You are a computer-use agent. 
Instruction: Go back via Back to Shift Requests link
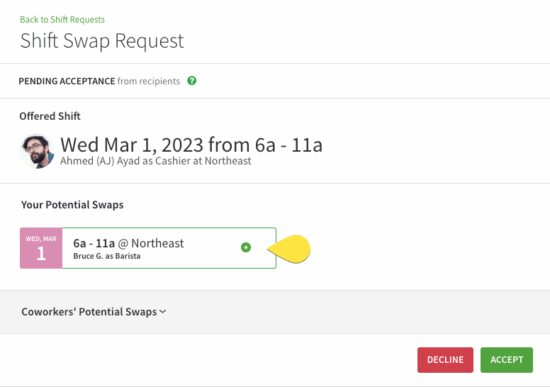click(62, 19)
